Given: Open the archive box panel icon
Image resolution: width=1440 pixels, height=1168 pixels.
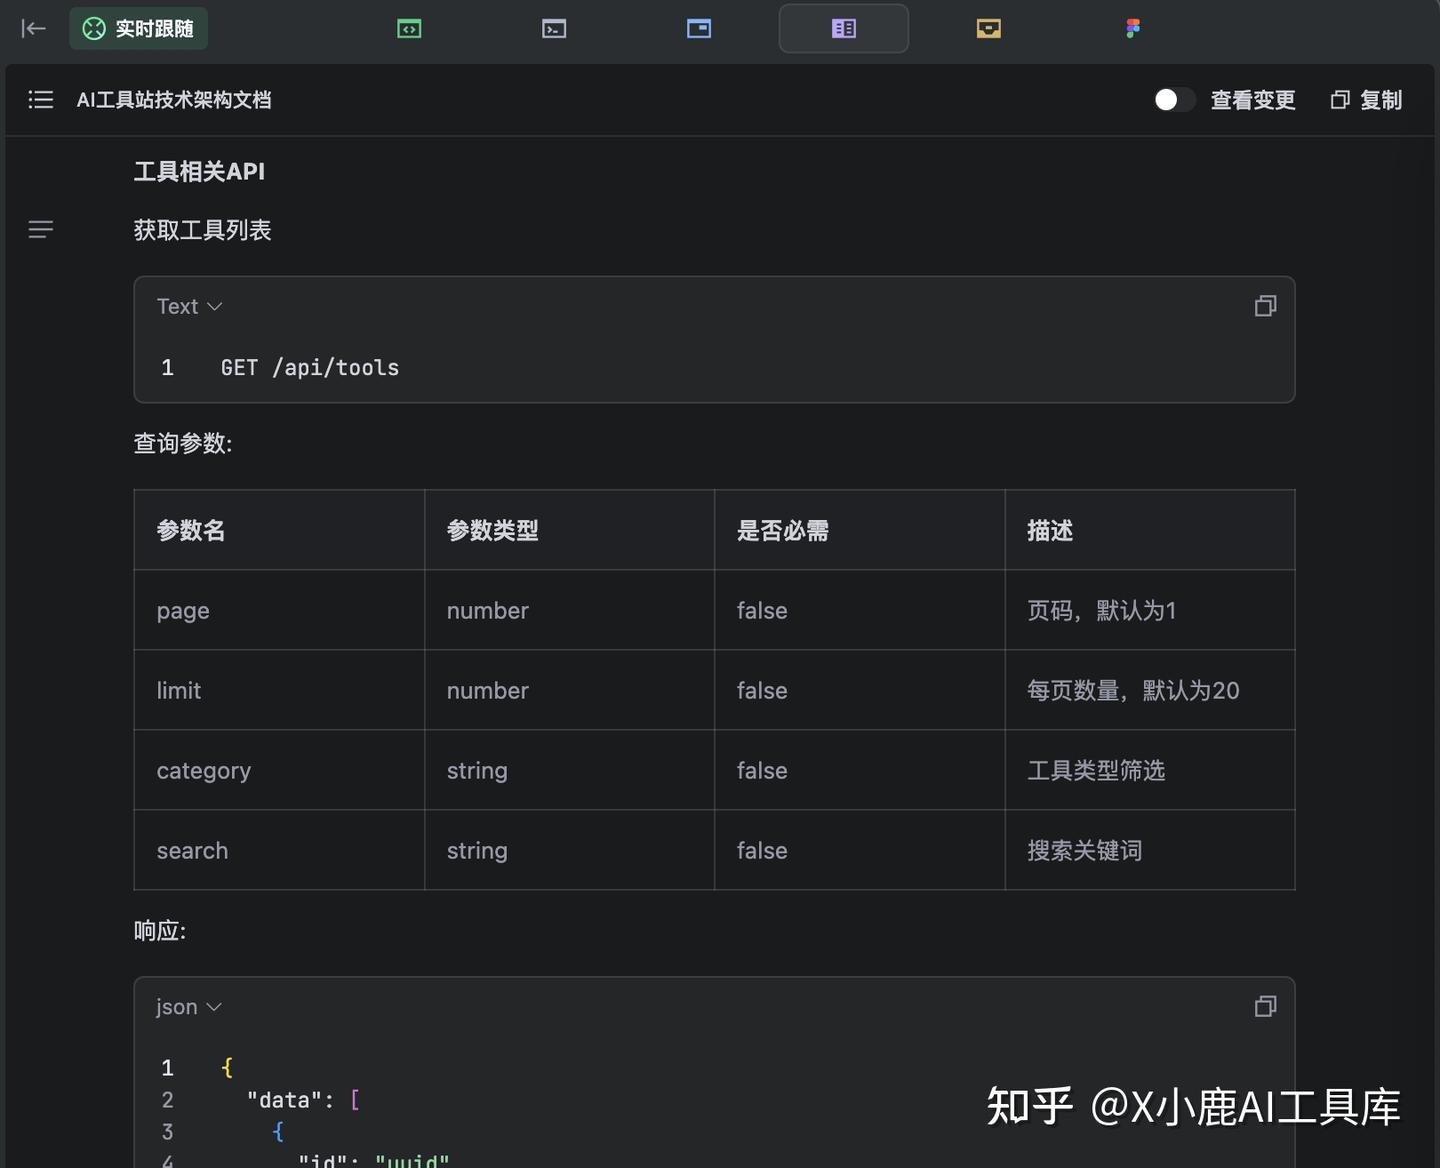Looking at the screenshot, I should (988, 28).
